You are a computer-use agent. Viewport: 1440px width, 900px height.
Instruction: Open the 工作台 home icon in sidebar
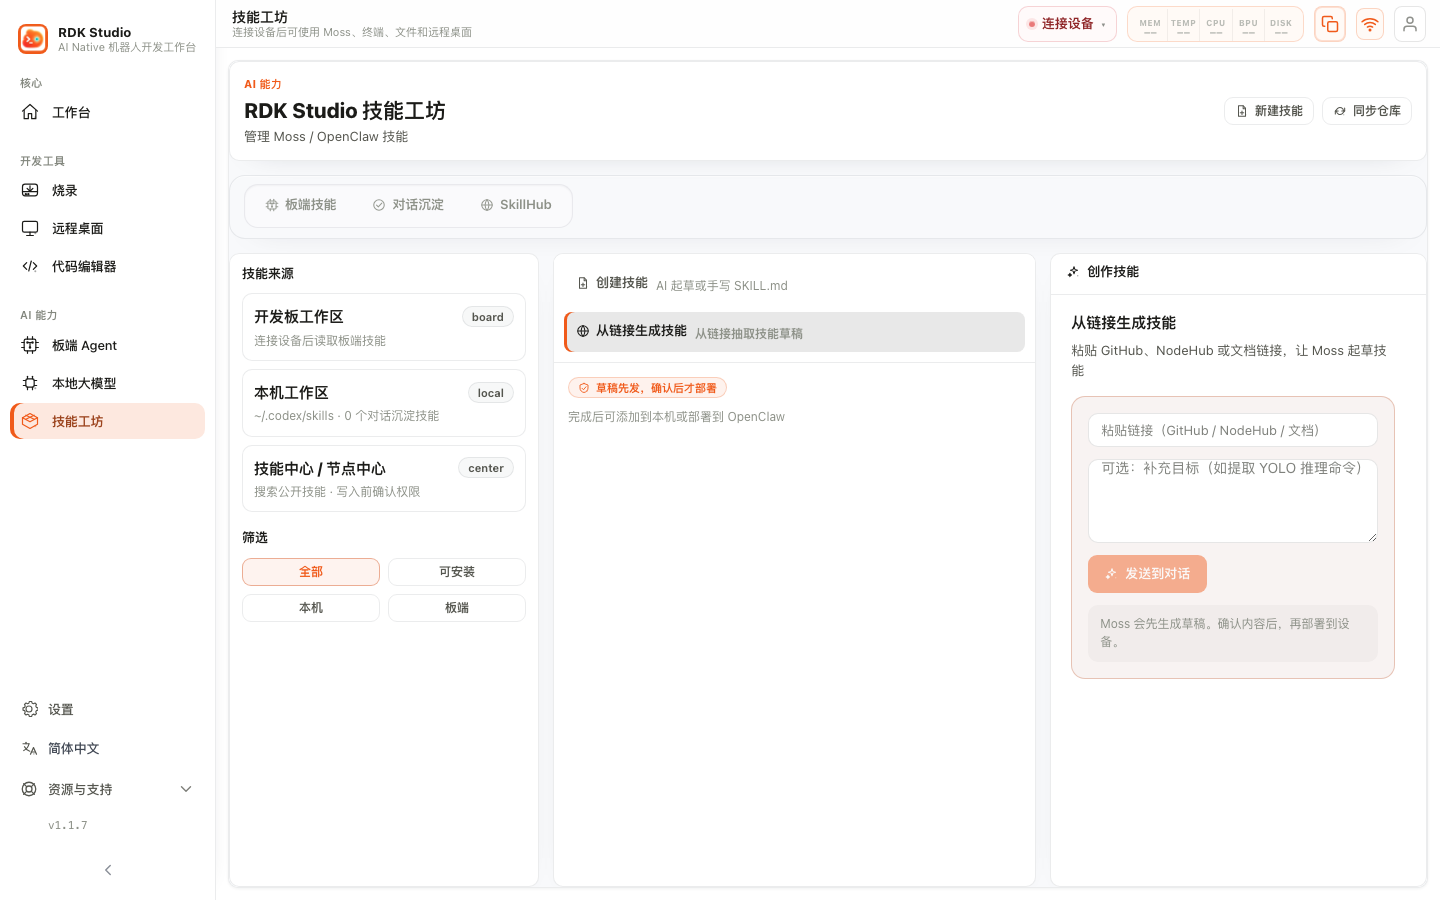pyautogui.click(x=30, y=112)
